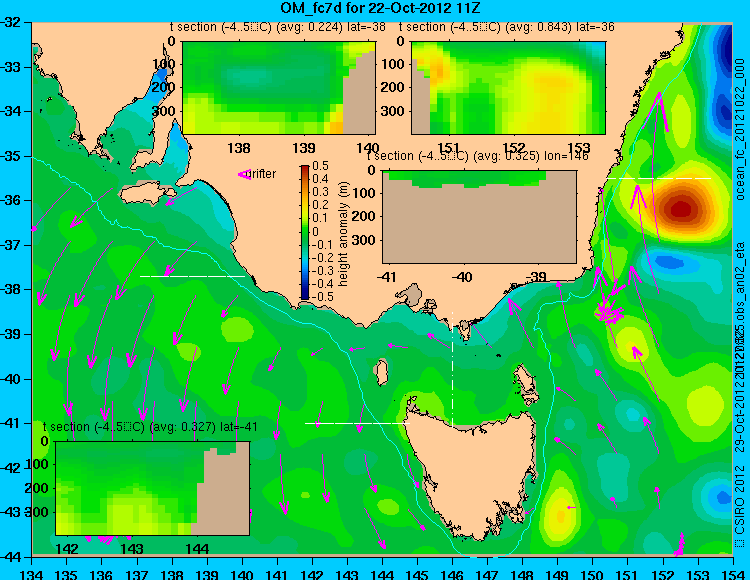Open the t section lat=-38 inset plot

279,88
